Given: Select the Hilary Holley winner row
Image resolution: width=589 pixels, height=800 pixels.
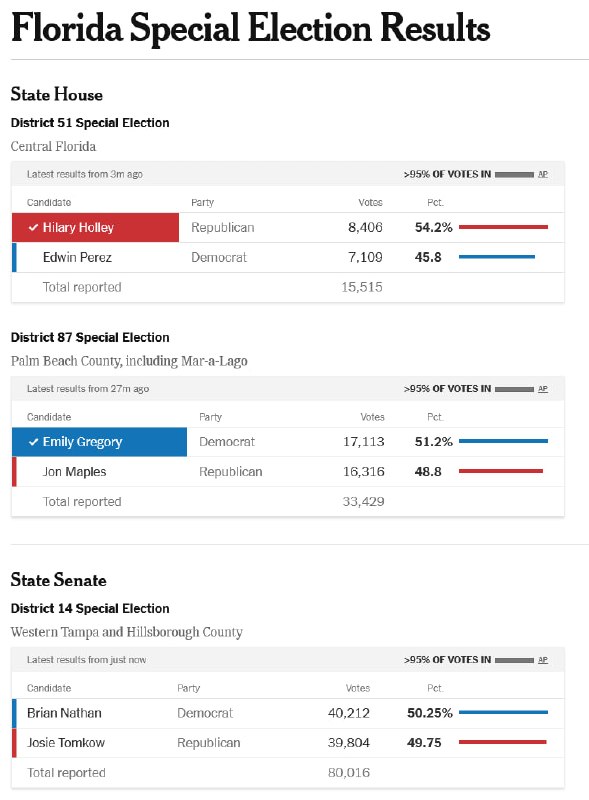Looking at the screenshot, I should pos(288,228).
